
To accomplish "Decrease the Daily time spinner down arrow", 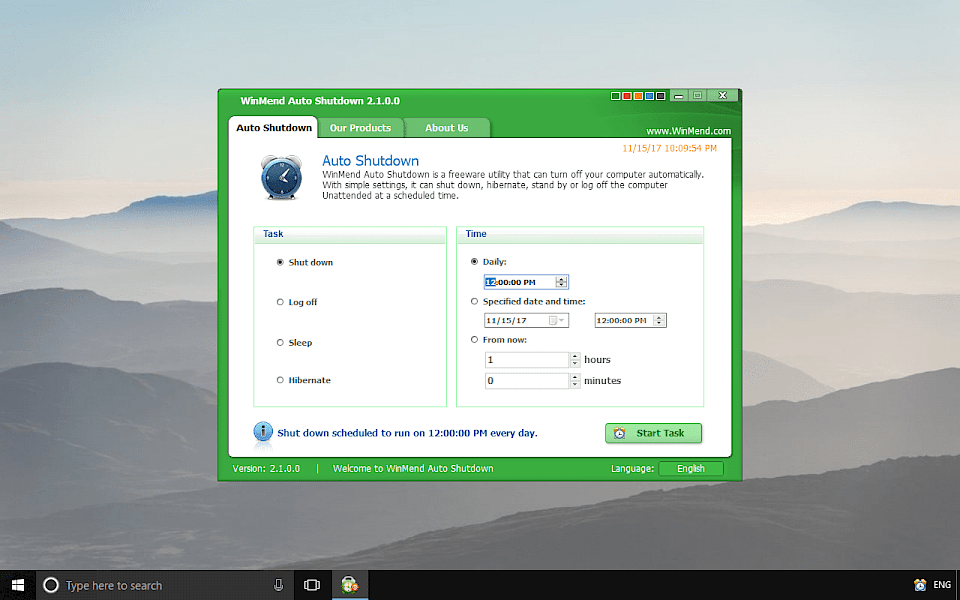I will (x=561, y=285).
